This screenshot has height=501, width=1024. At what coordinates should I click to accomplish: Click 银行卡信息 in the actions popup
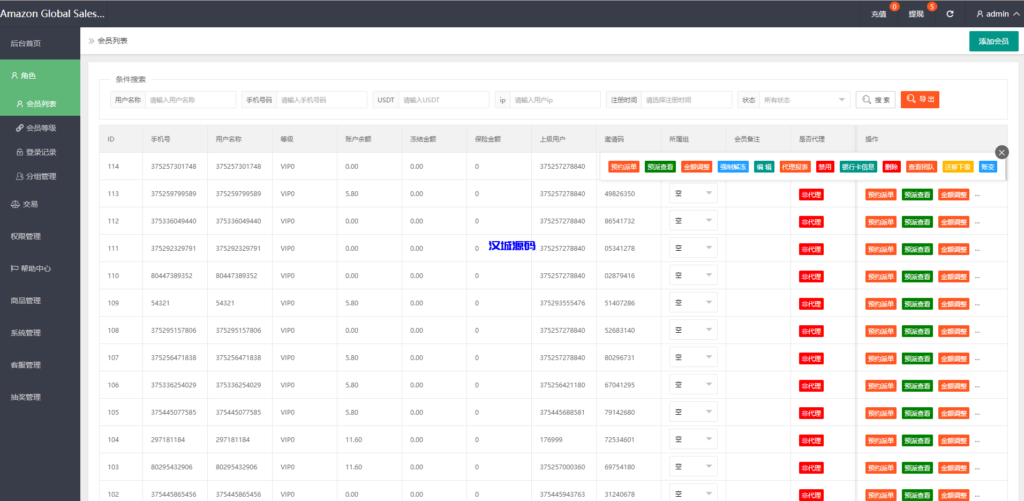click(x=858, y=167)
